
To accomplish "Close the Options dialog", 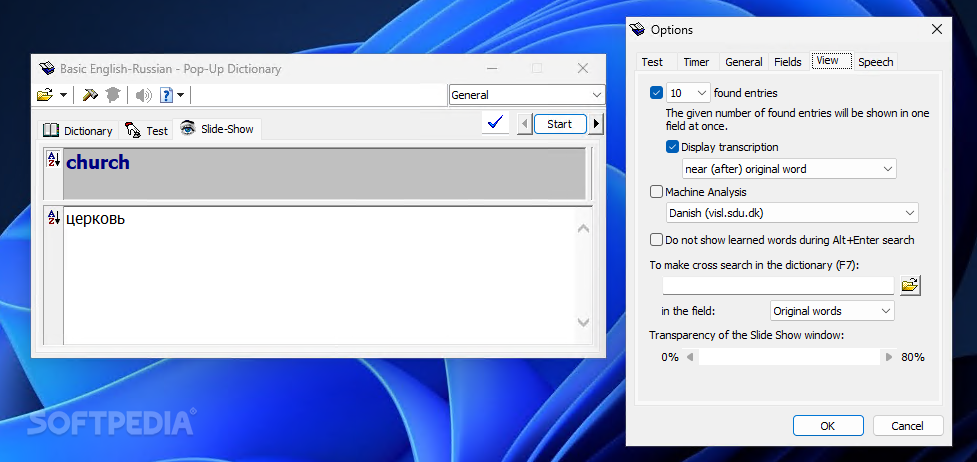I will coord(936,29).
